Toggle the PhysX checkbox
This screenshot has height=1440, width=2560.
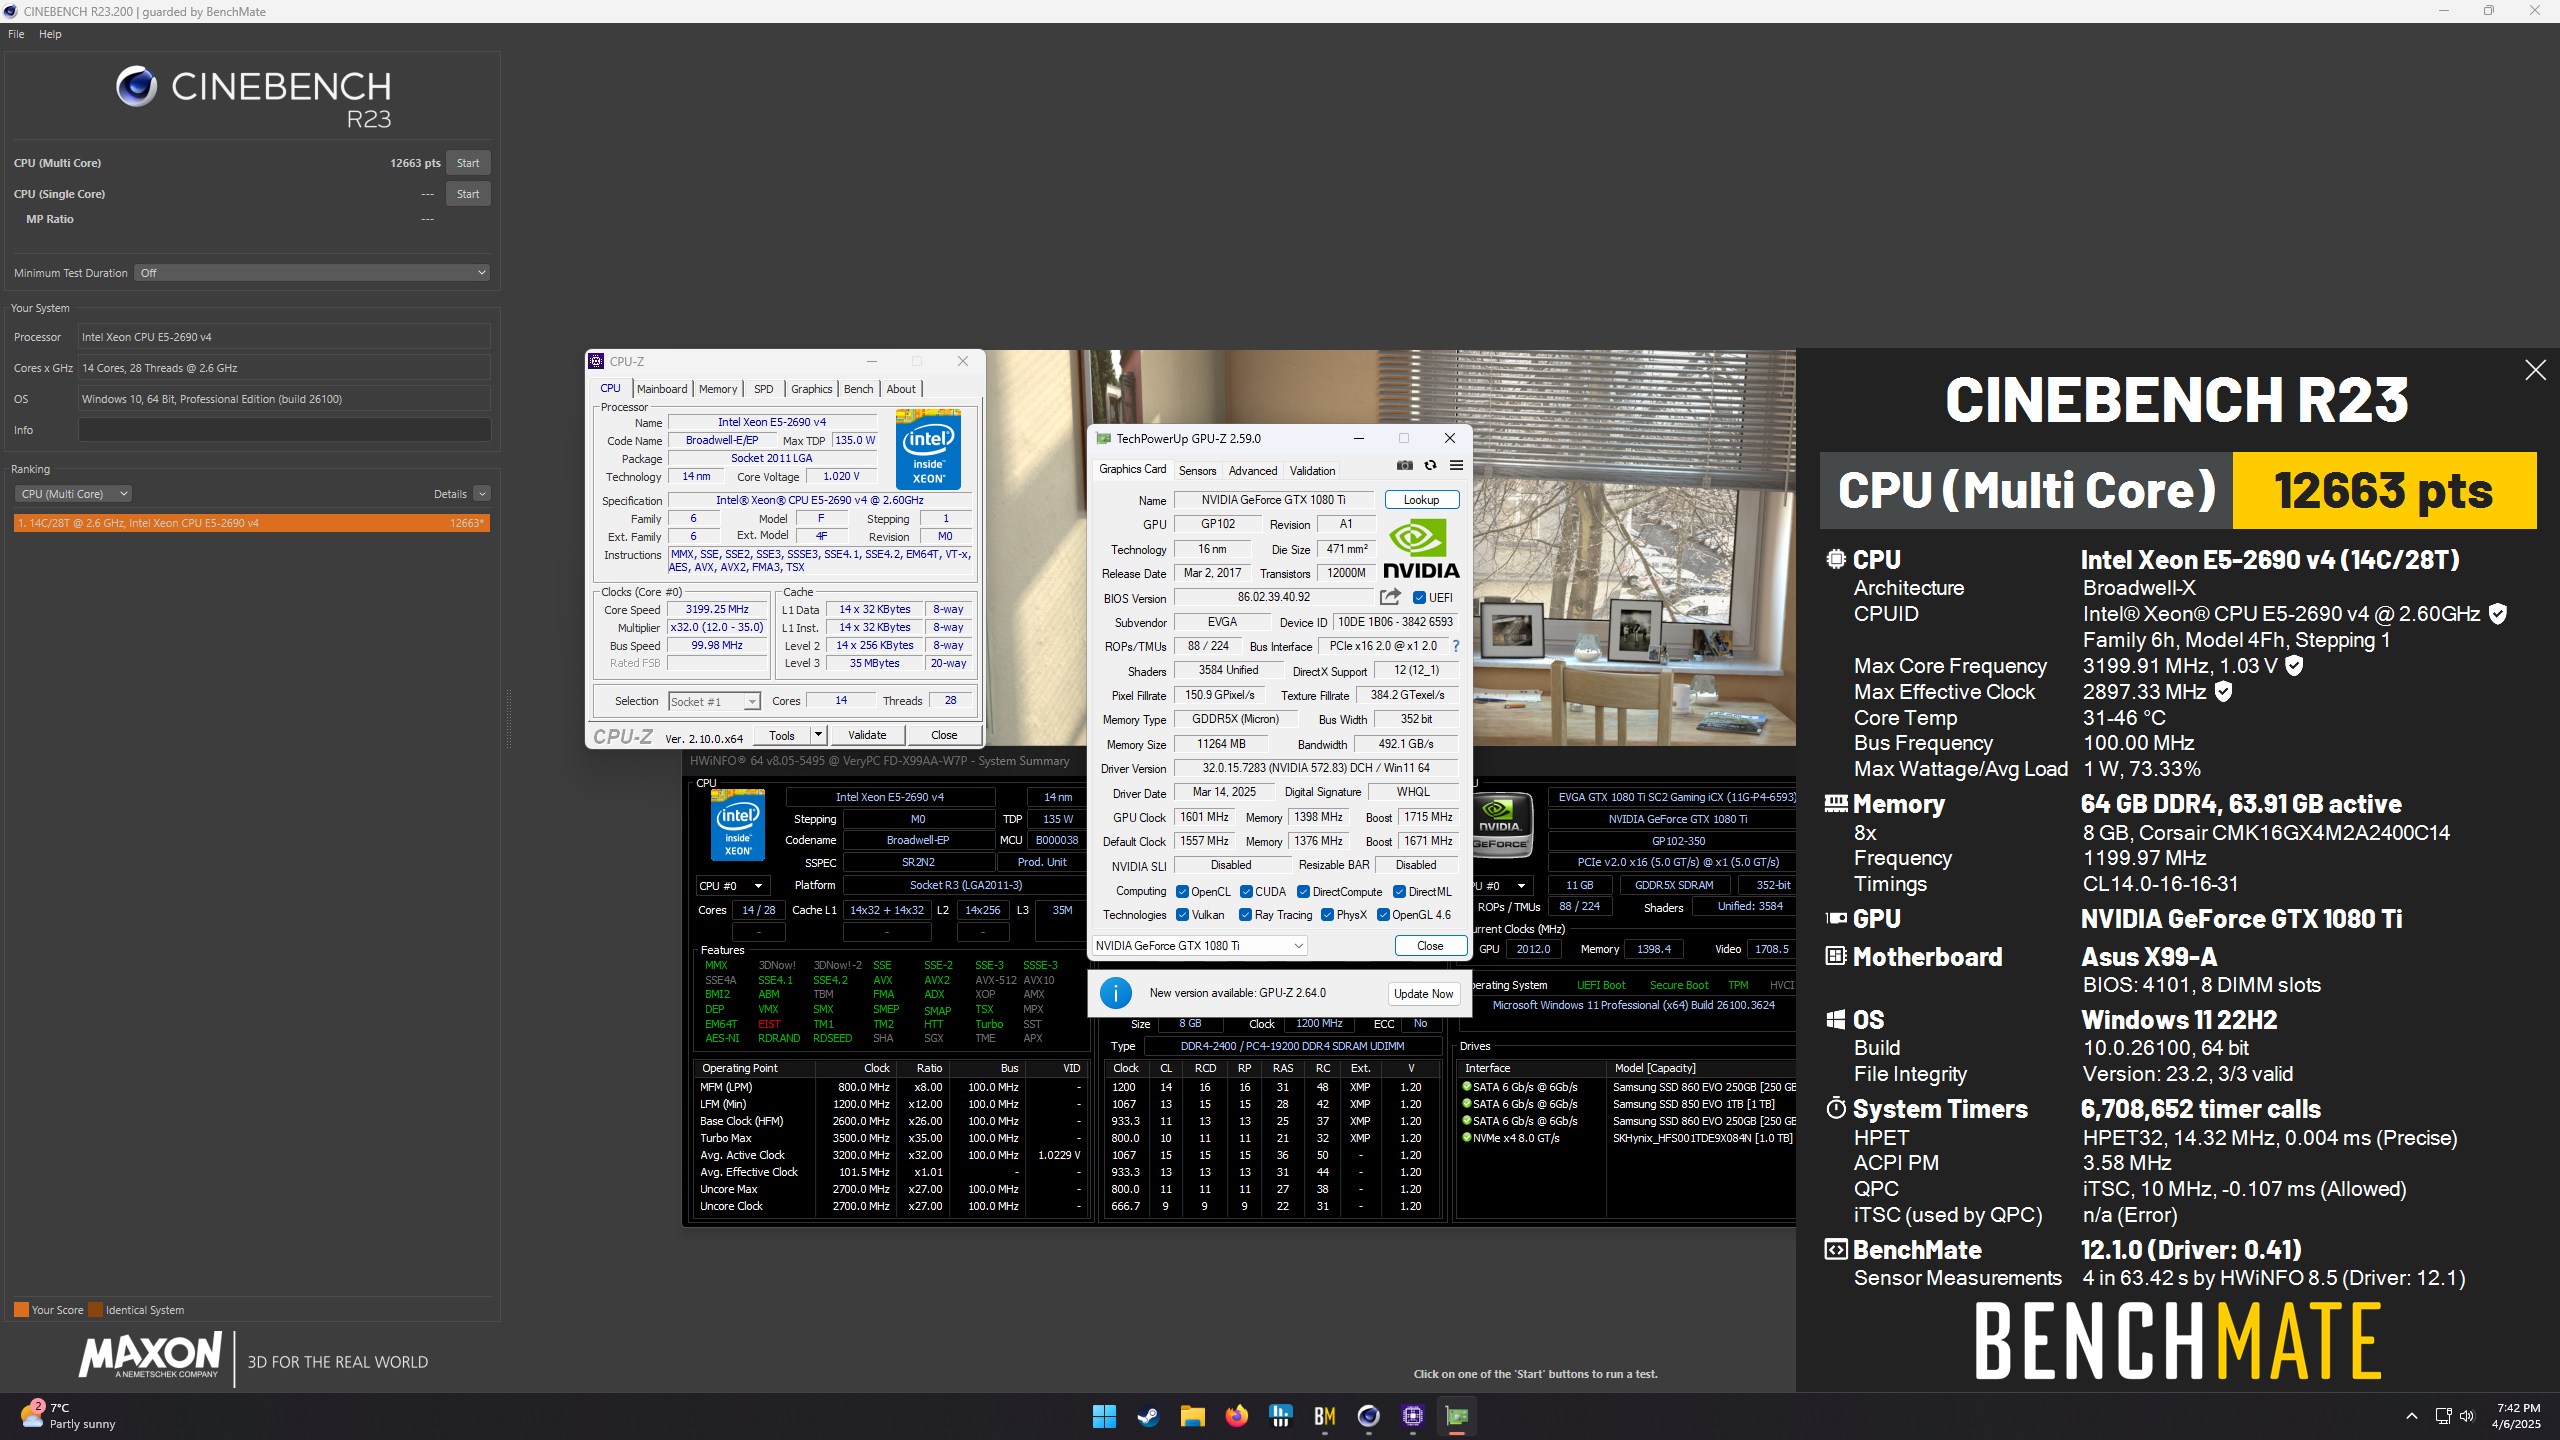[x=1327, y=915]
